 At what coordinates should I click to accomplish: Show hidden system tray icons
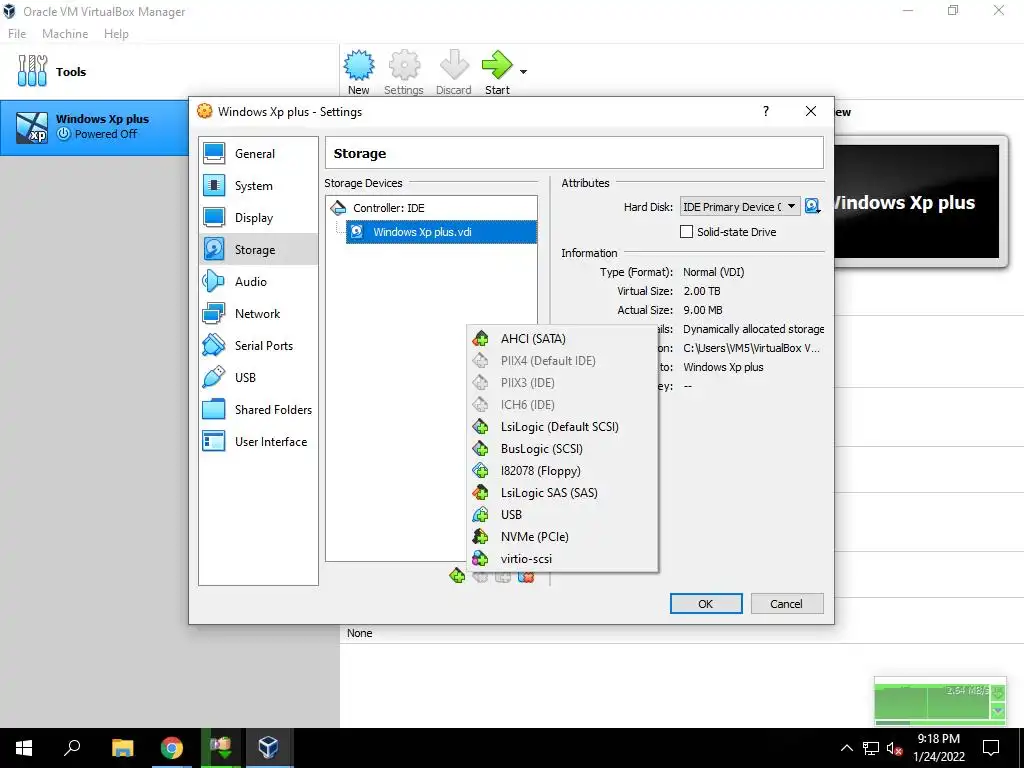click(846, 748)
